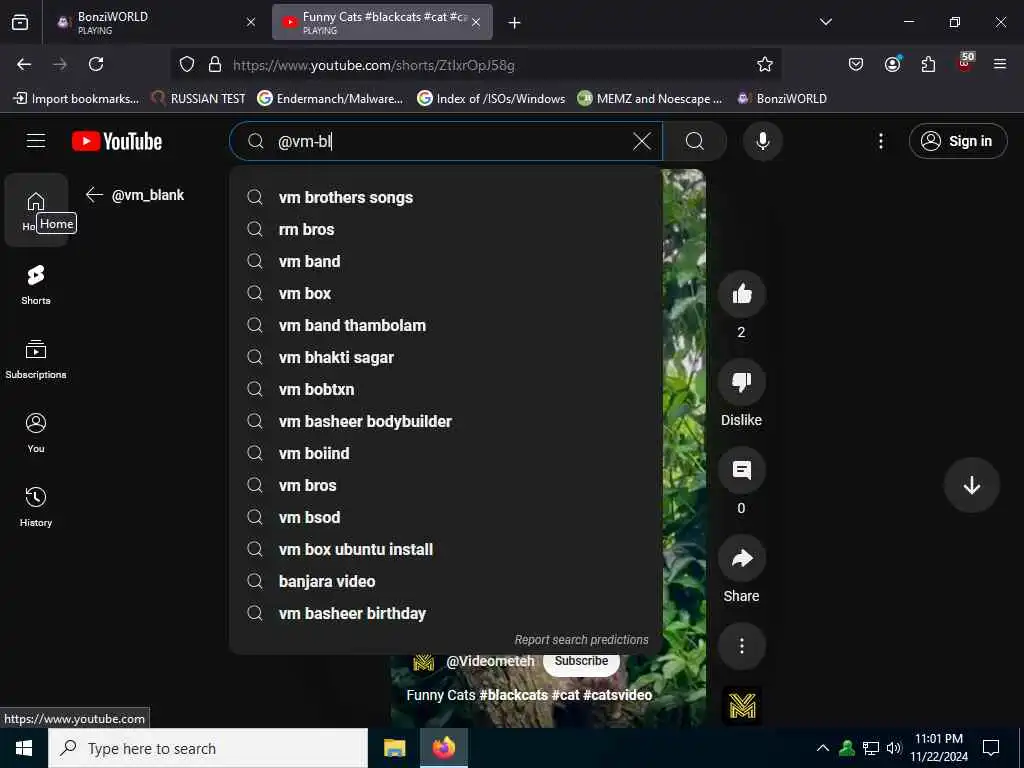Choose suggestion 'vm box'
The image size is (1024, 768).
(x=445, y=293)
